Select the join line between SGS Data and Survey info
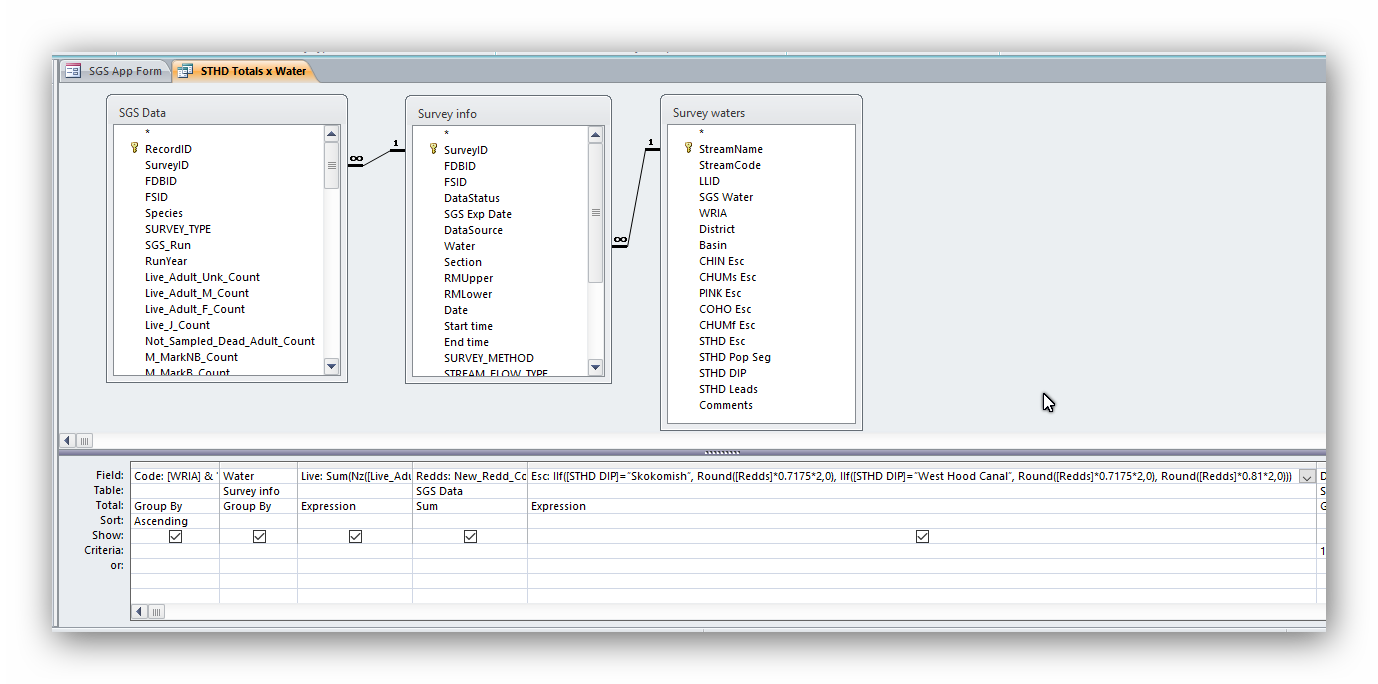Image resolution: width=1378 pixels, height=684 pixels. pyautogui.click(x=376, y=158)
